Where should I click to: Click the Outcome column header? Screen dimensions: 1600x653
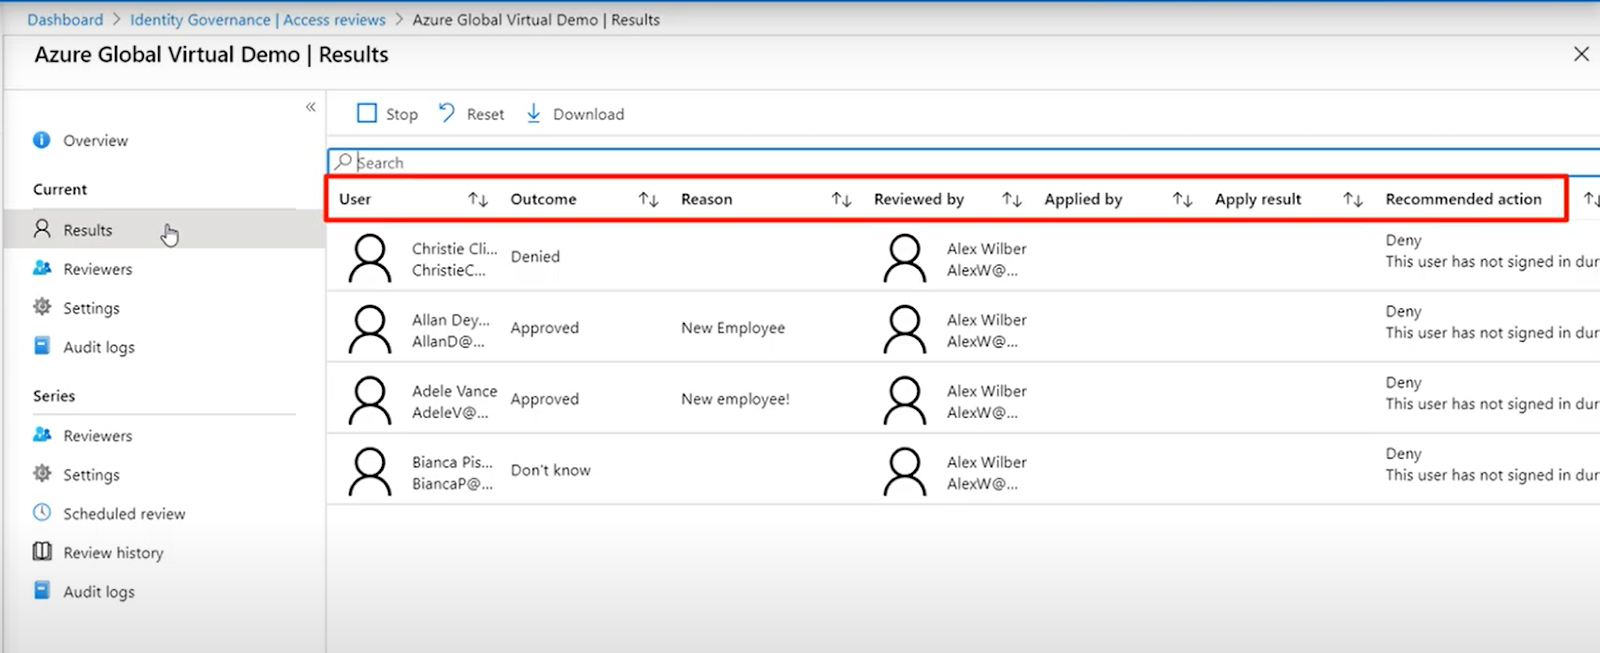click(543, 199)
